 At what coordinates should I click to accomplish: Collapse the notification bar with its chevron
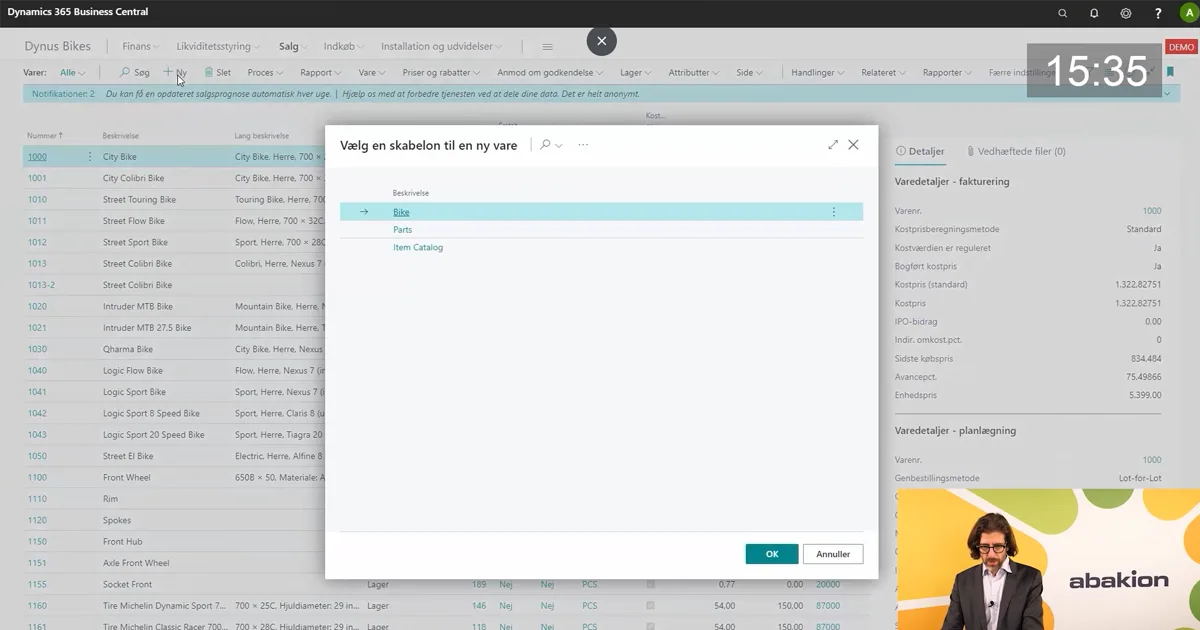coord(1167,93)
